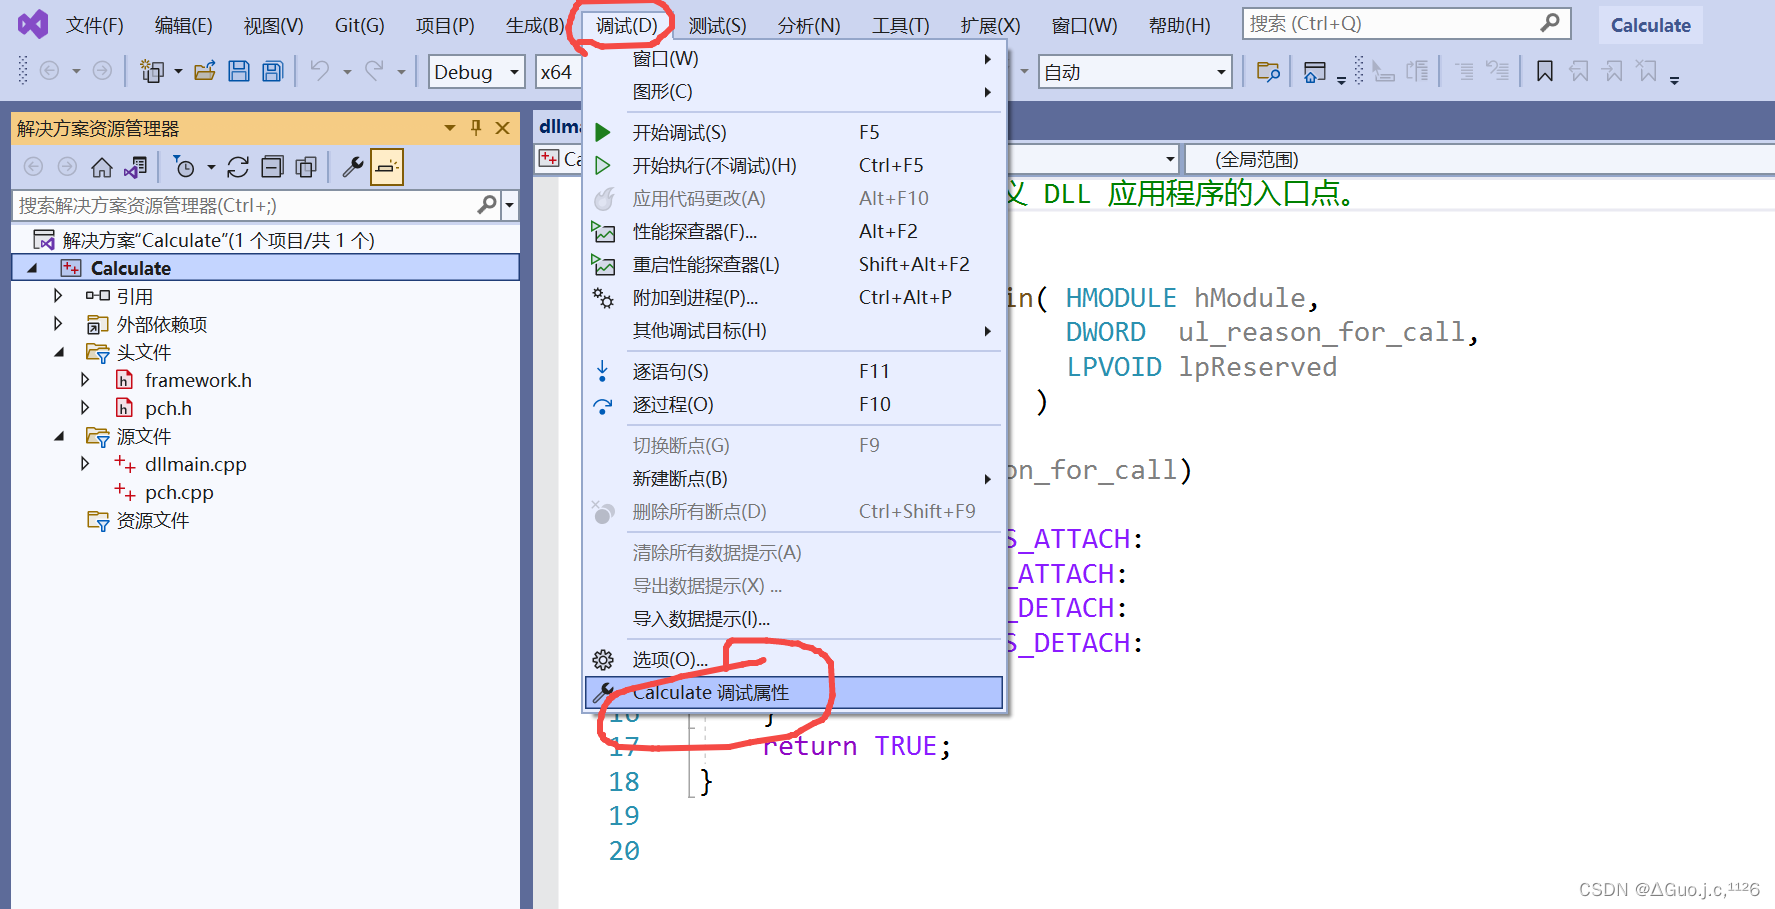Close the Solution Explorer panel
This screenshot has width=1775, height=909.
pos(503,128)
